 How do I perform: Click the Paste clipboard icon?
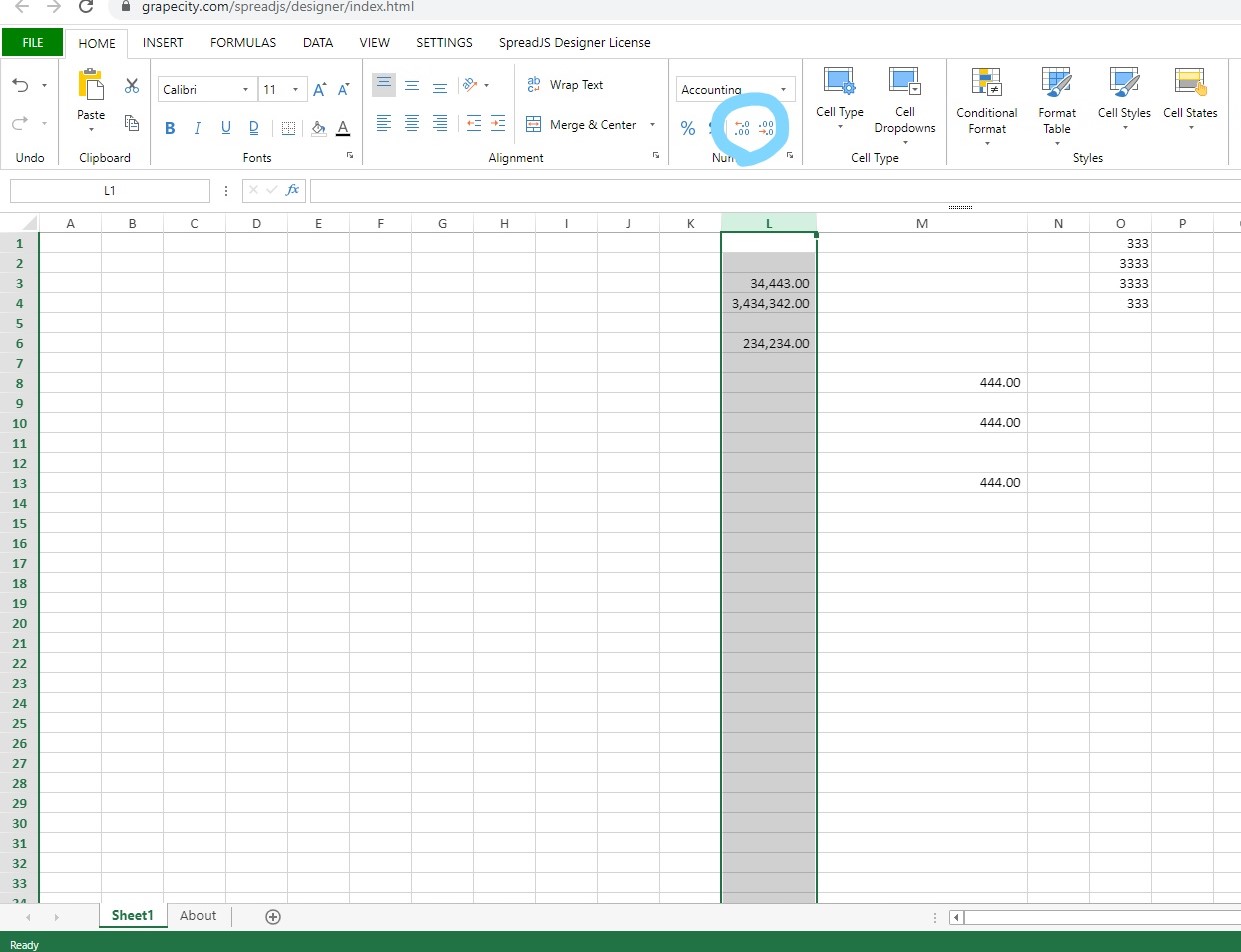pos(91,86)
